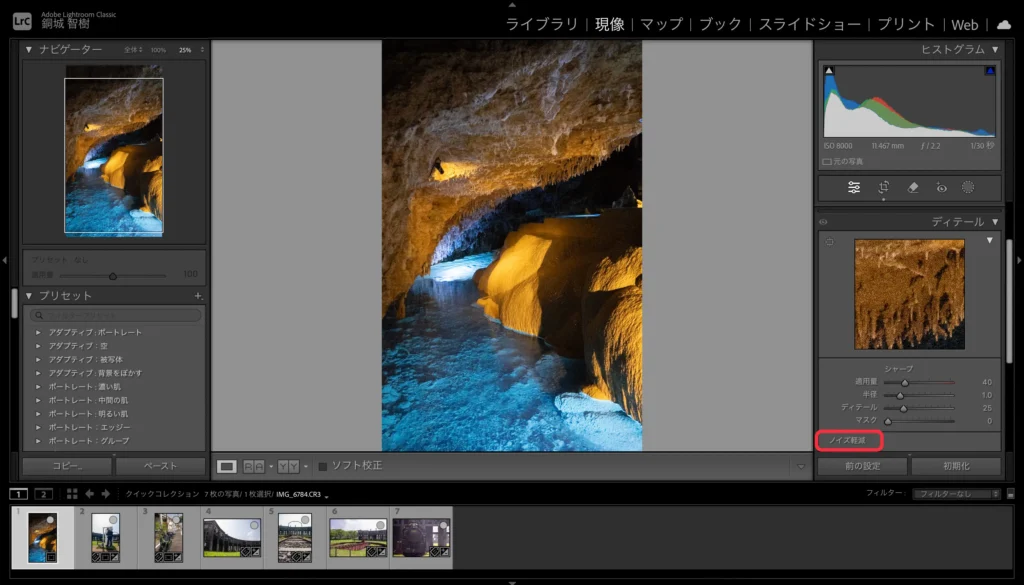Select the Healing eraser tool
This screenshot has width=1024, height=585.
(912, 187)
